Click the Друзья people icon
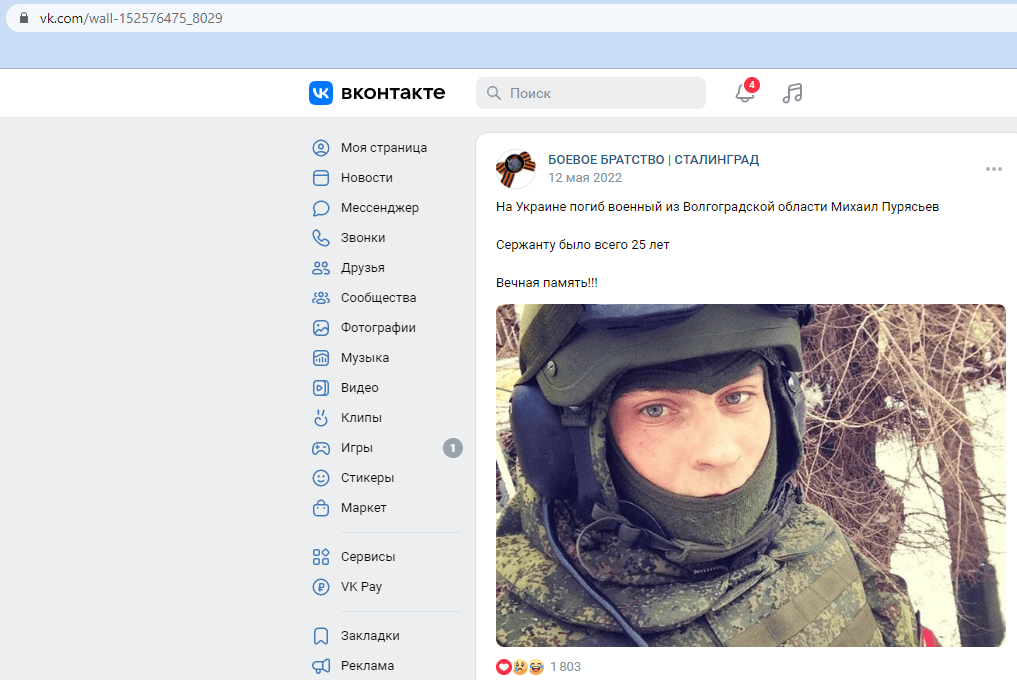1017x680 pixels. click(321, 267)
